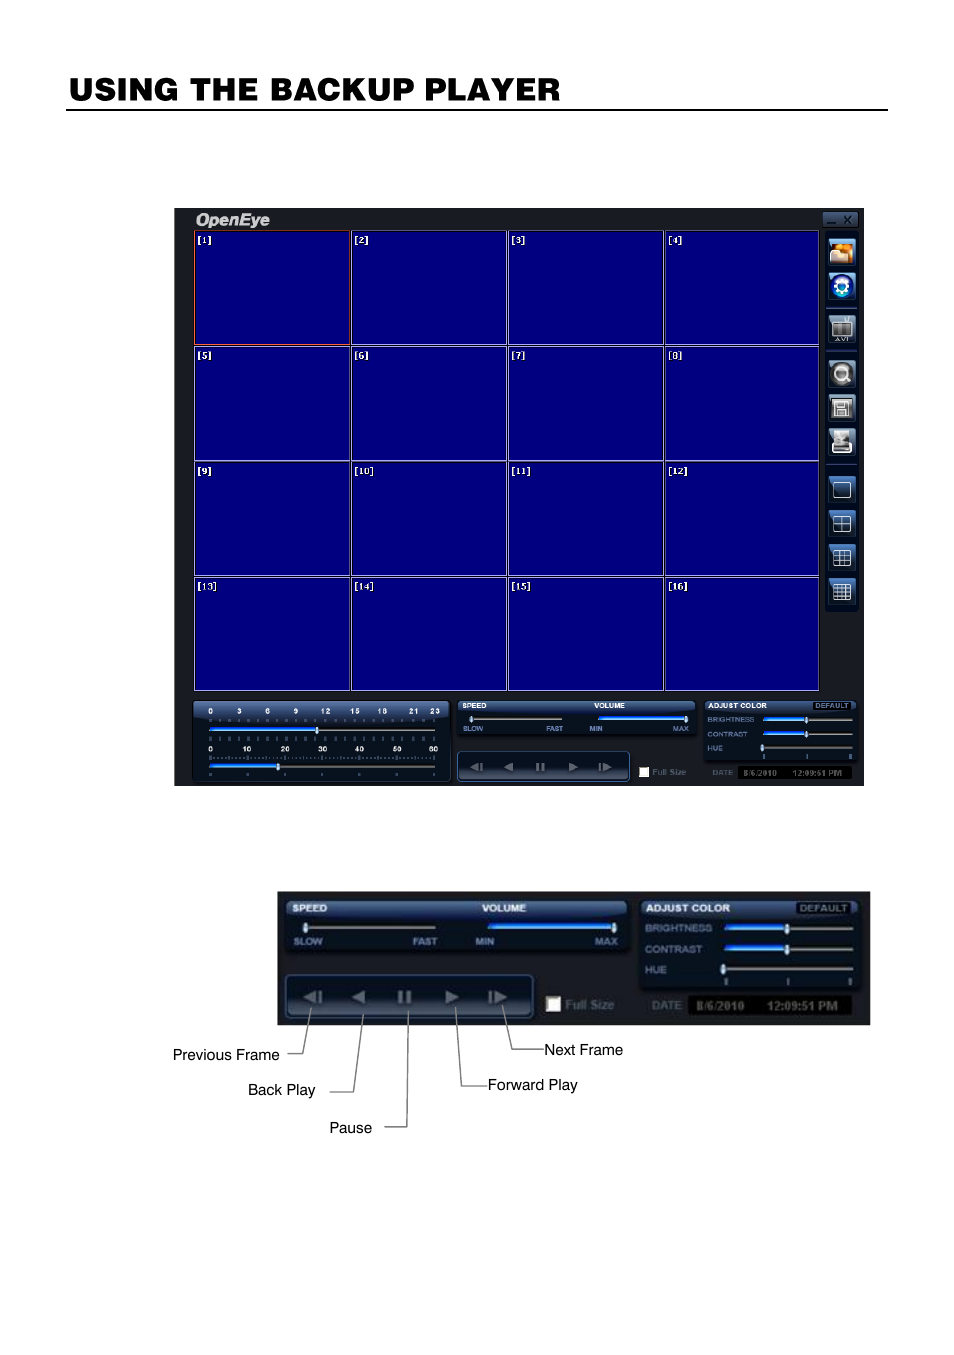This screenshot has width=954, height=1355.
Task: Click Brightness slider in enlarged control detail
Action: [x=789, y=929]
